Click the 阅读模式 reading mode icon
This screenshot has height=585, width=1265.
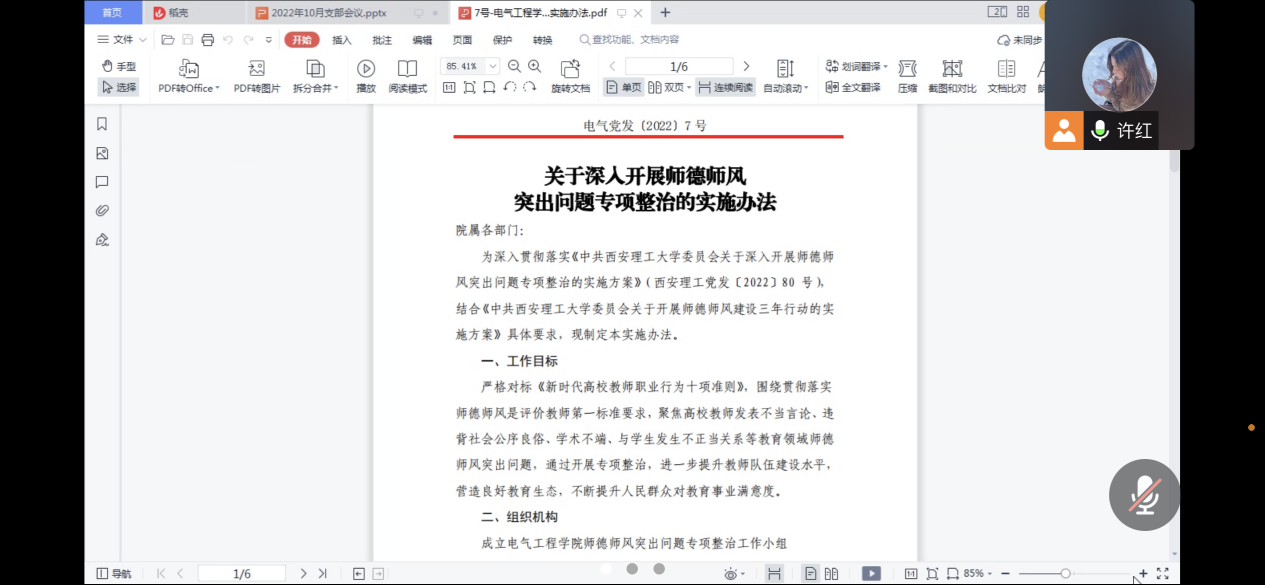[x=407, y=77]
